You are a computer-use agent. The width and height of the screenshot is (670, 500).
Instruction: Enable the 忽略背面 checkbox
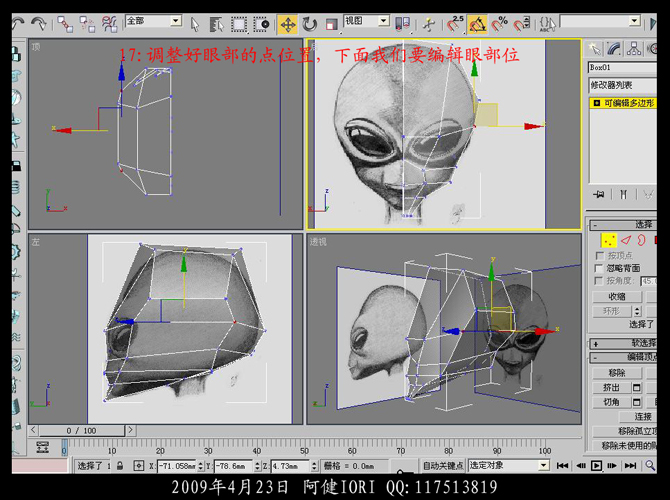(598, 268)
